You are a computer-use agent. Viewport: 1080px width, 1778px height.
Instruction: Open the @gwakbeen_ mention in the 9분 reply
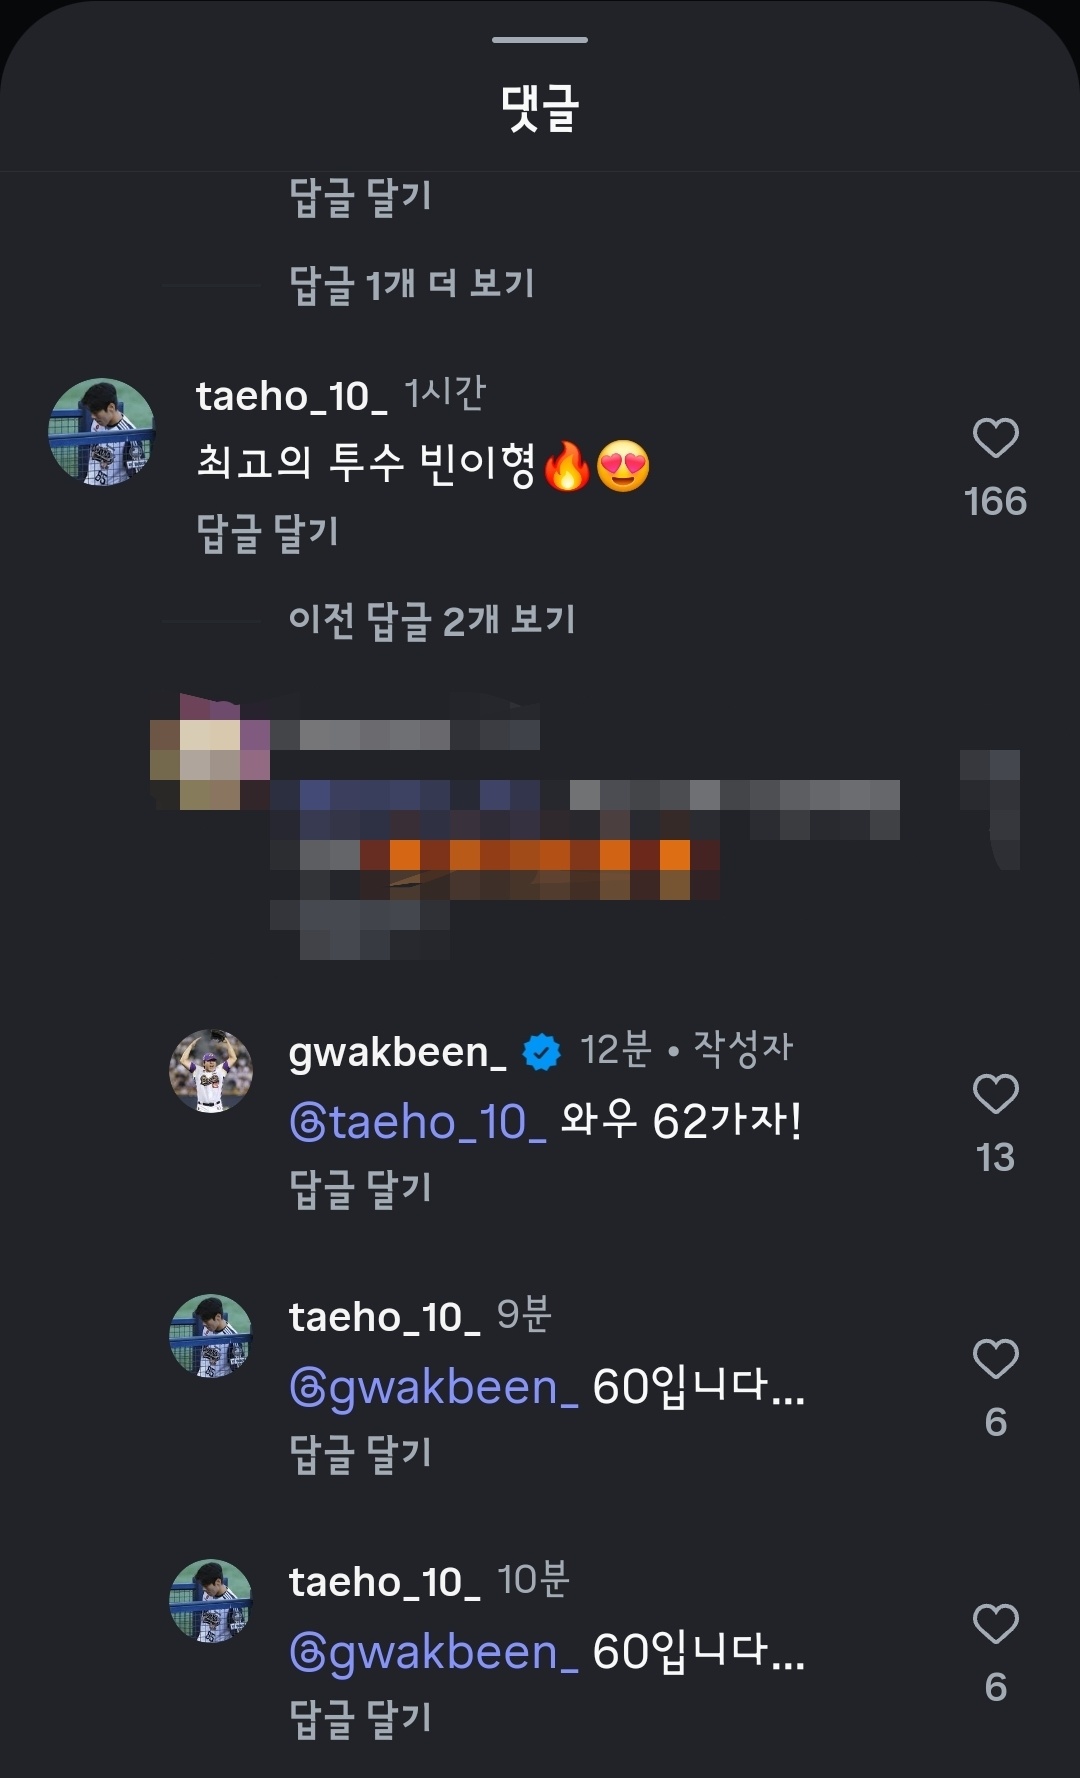click(x=433, y=1387)
